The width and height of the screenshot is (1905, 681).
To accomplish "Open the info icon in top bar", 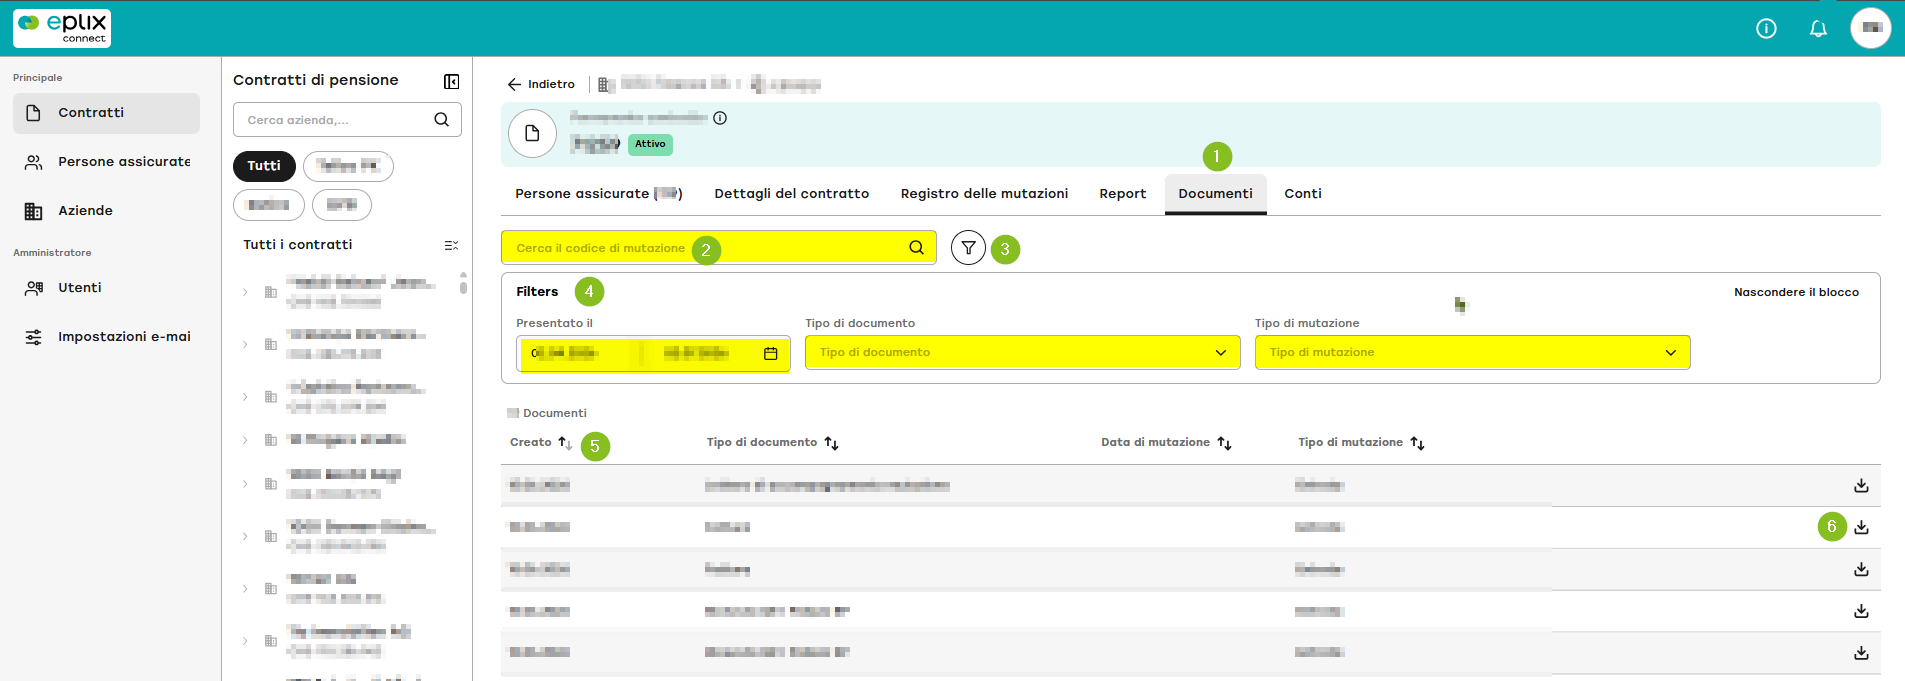I will tap(1766, 29).
